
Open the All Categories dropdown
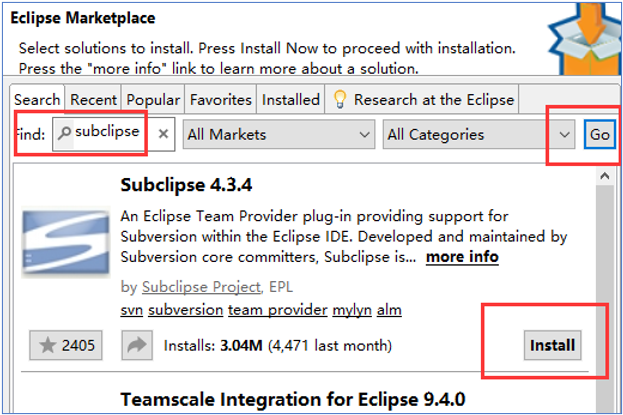(478, 134)
